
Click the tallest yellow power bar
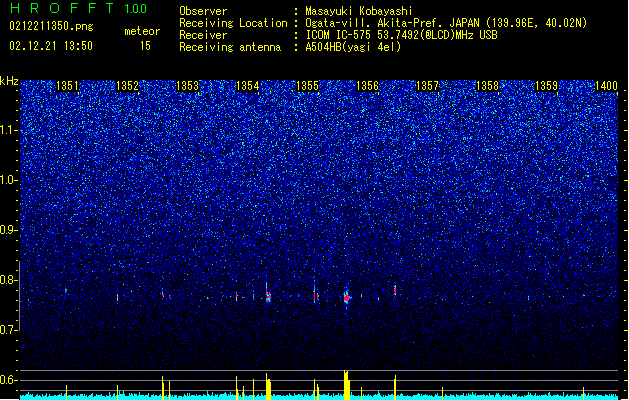(x=347, y=385)
